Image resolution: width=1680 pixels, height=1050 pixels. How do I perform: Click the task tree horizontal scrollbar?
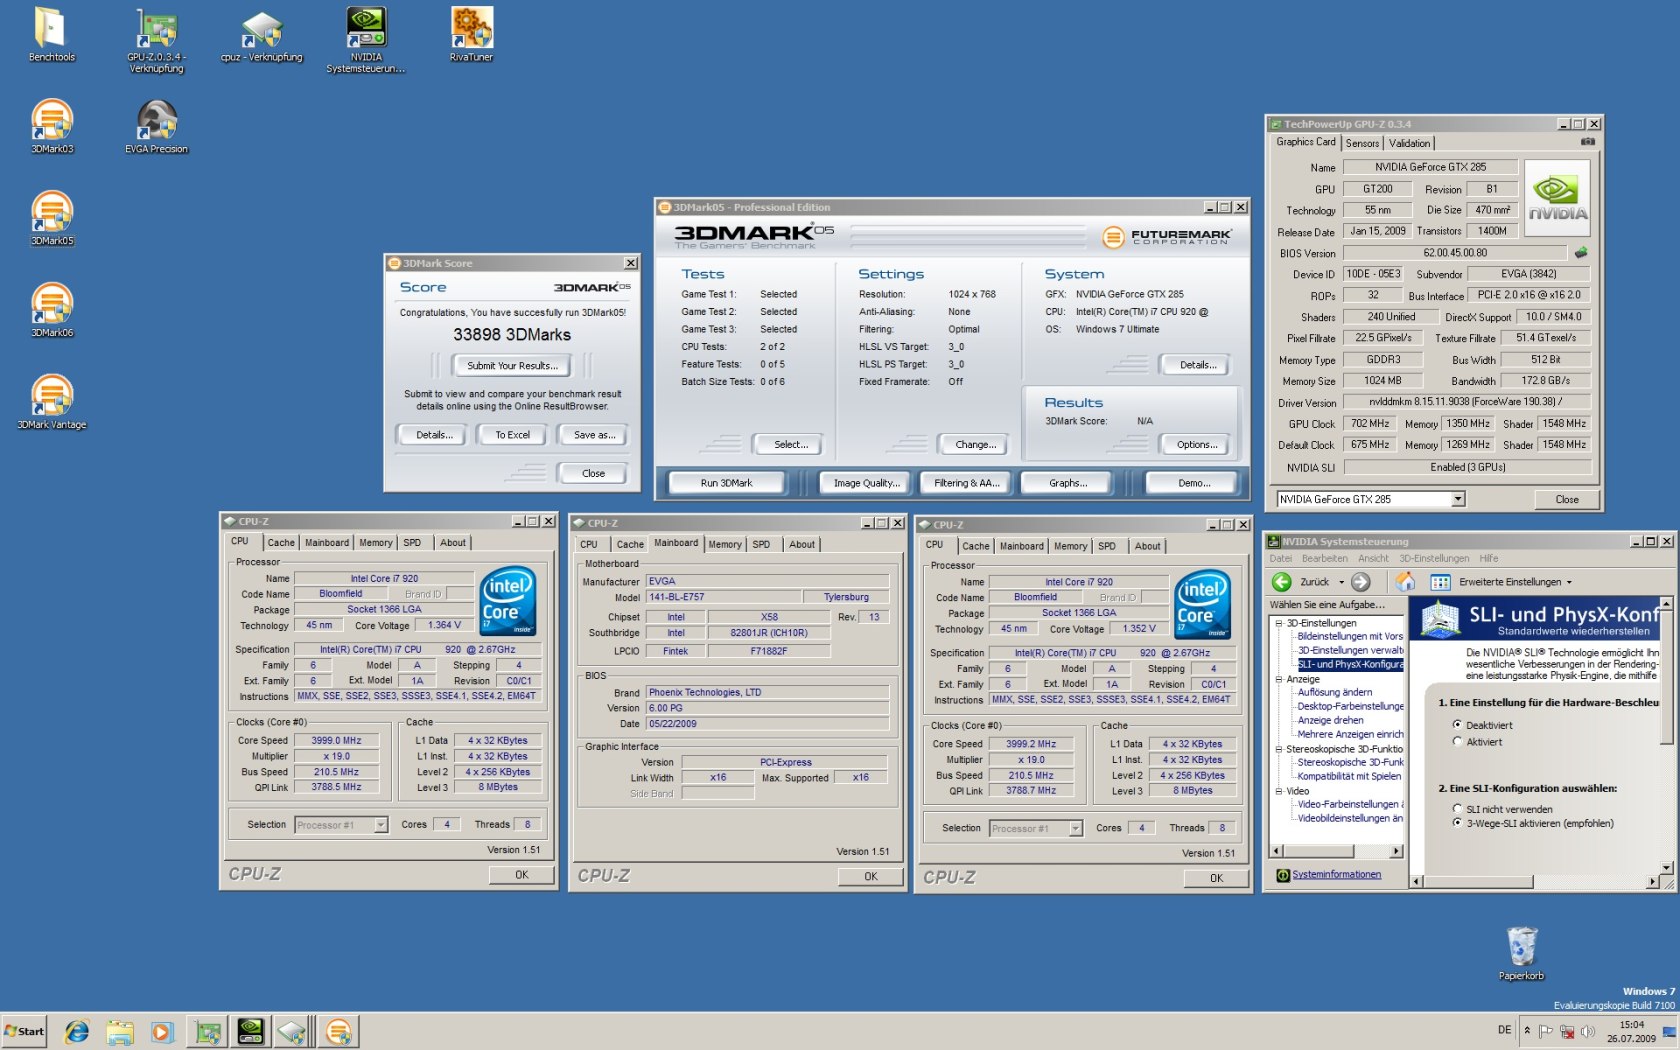point(1336,851)
